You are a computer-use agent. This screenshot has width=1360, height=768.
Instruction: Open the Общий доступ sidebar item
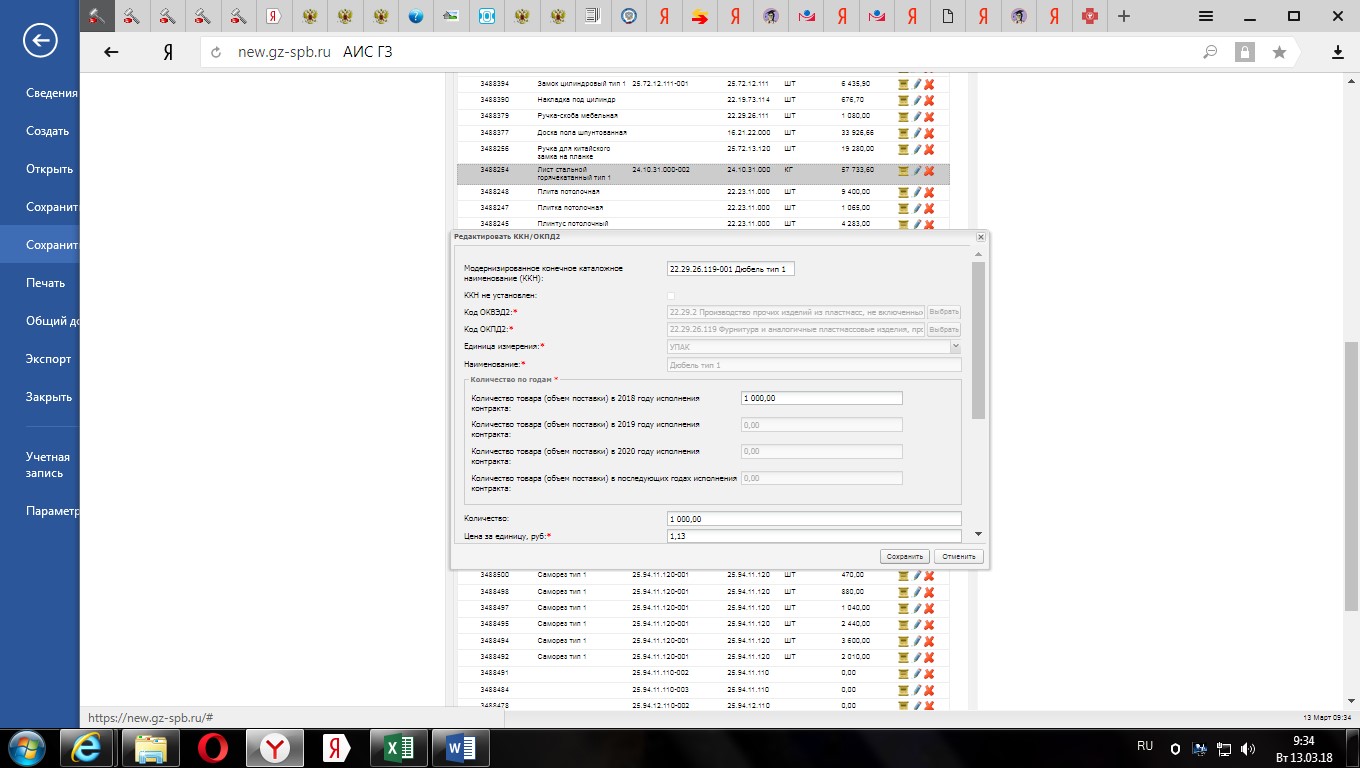[52, 321]
